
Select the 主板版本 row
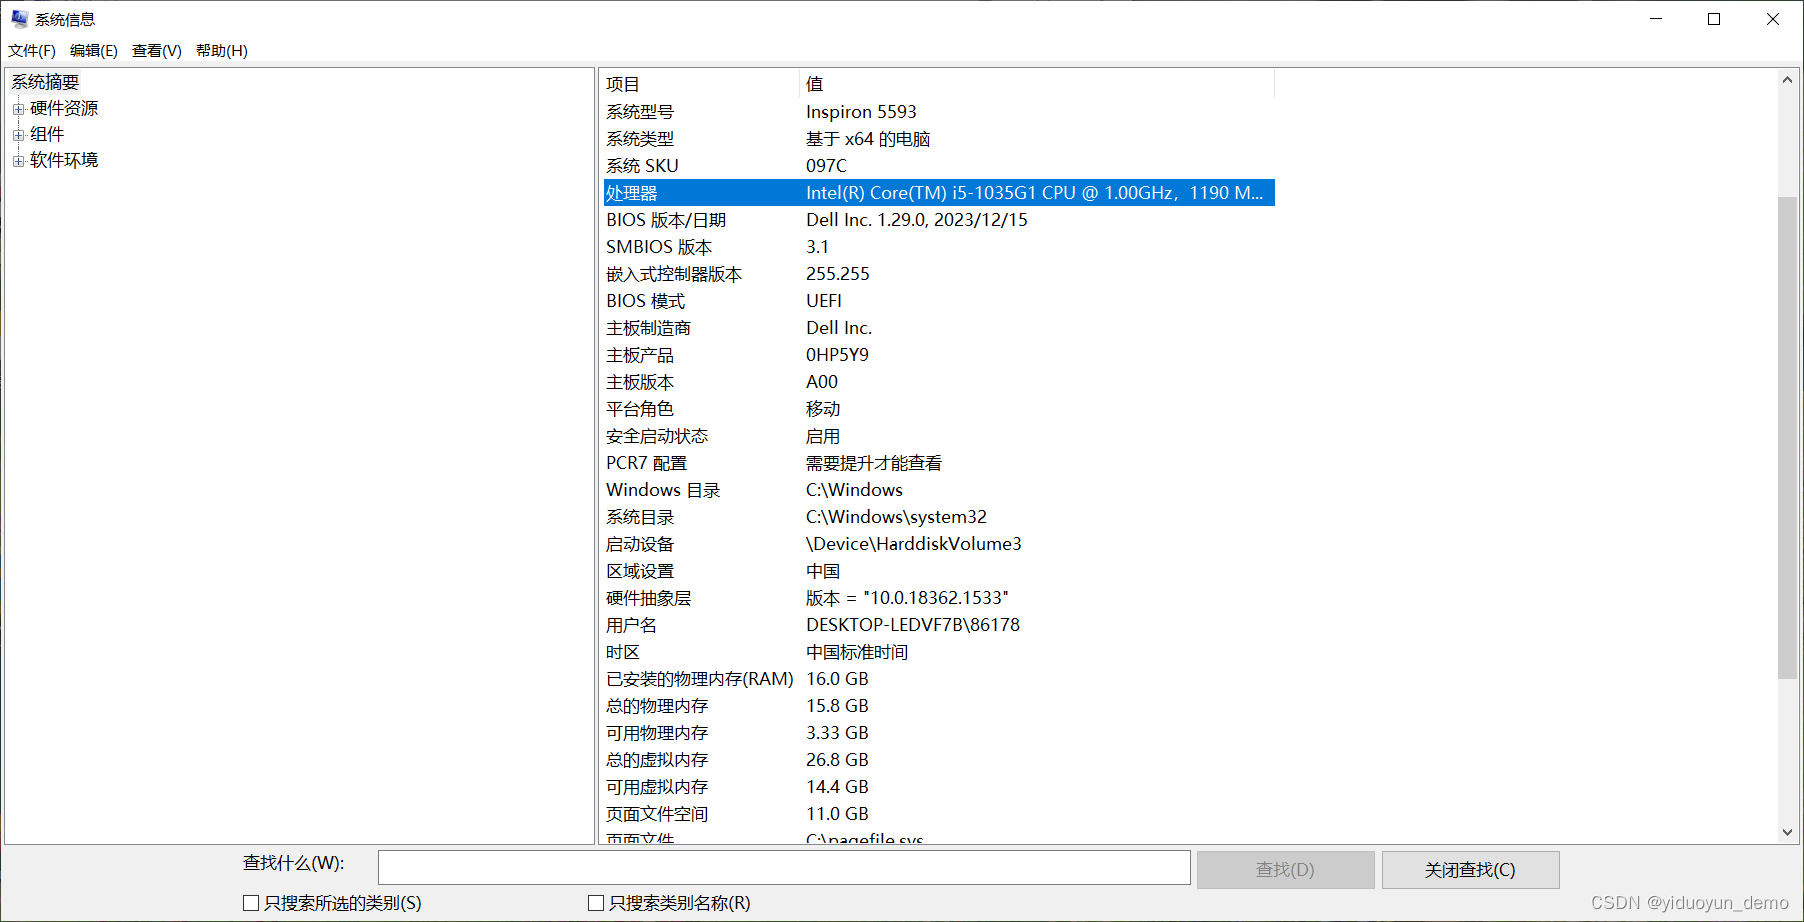point(939,382)
